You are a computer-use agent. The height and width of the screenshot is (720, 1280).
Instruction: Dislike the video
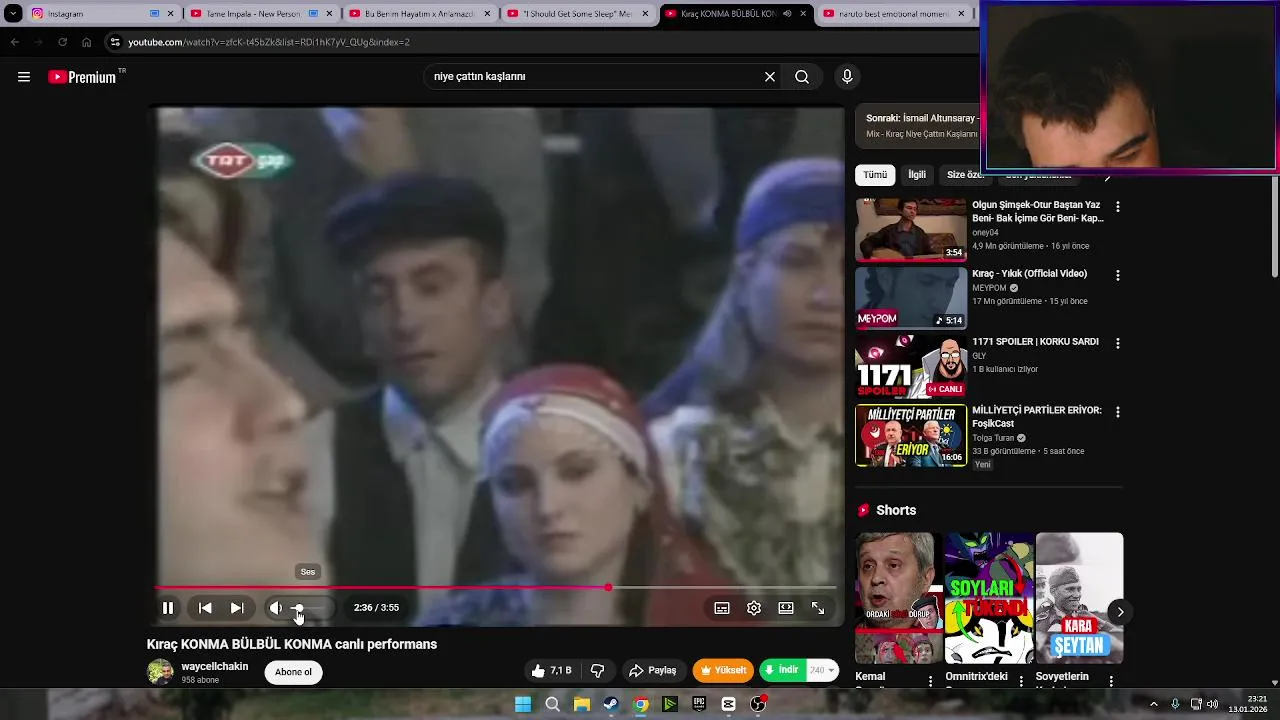[598, 670]
